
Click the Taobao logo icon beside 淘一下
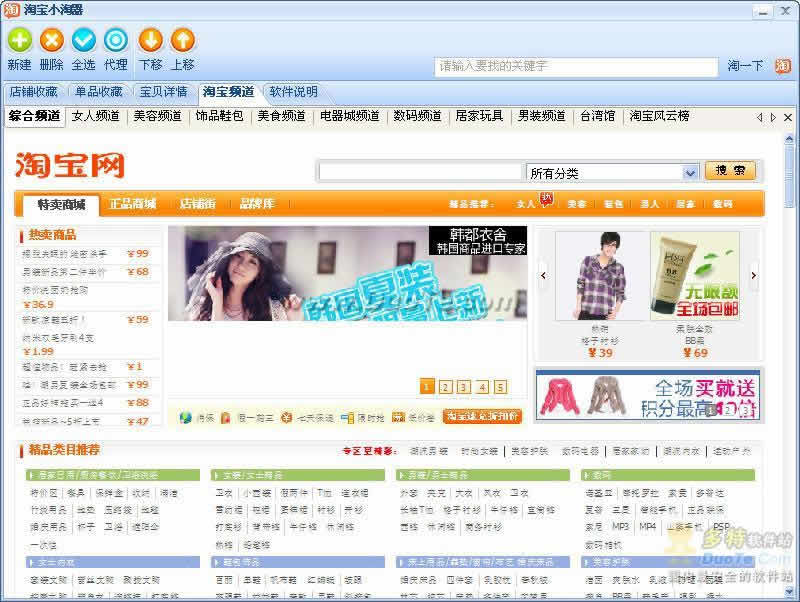782,66
